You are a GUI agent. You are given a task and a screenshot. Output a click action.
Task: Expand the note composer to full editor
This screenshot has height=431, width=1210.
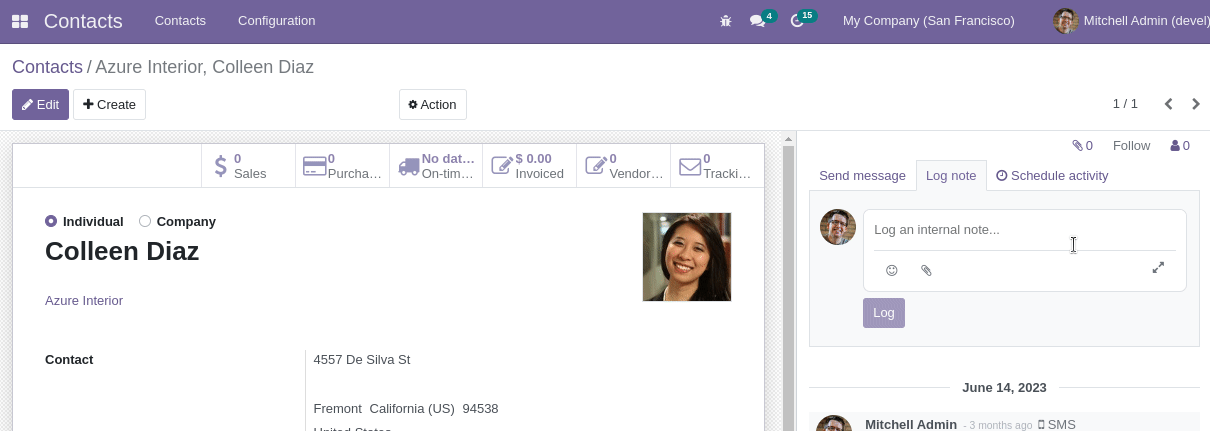(x=1158, y=268)
